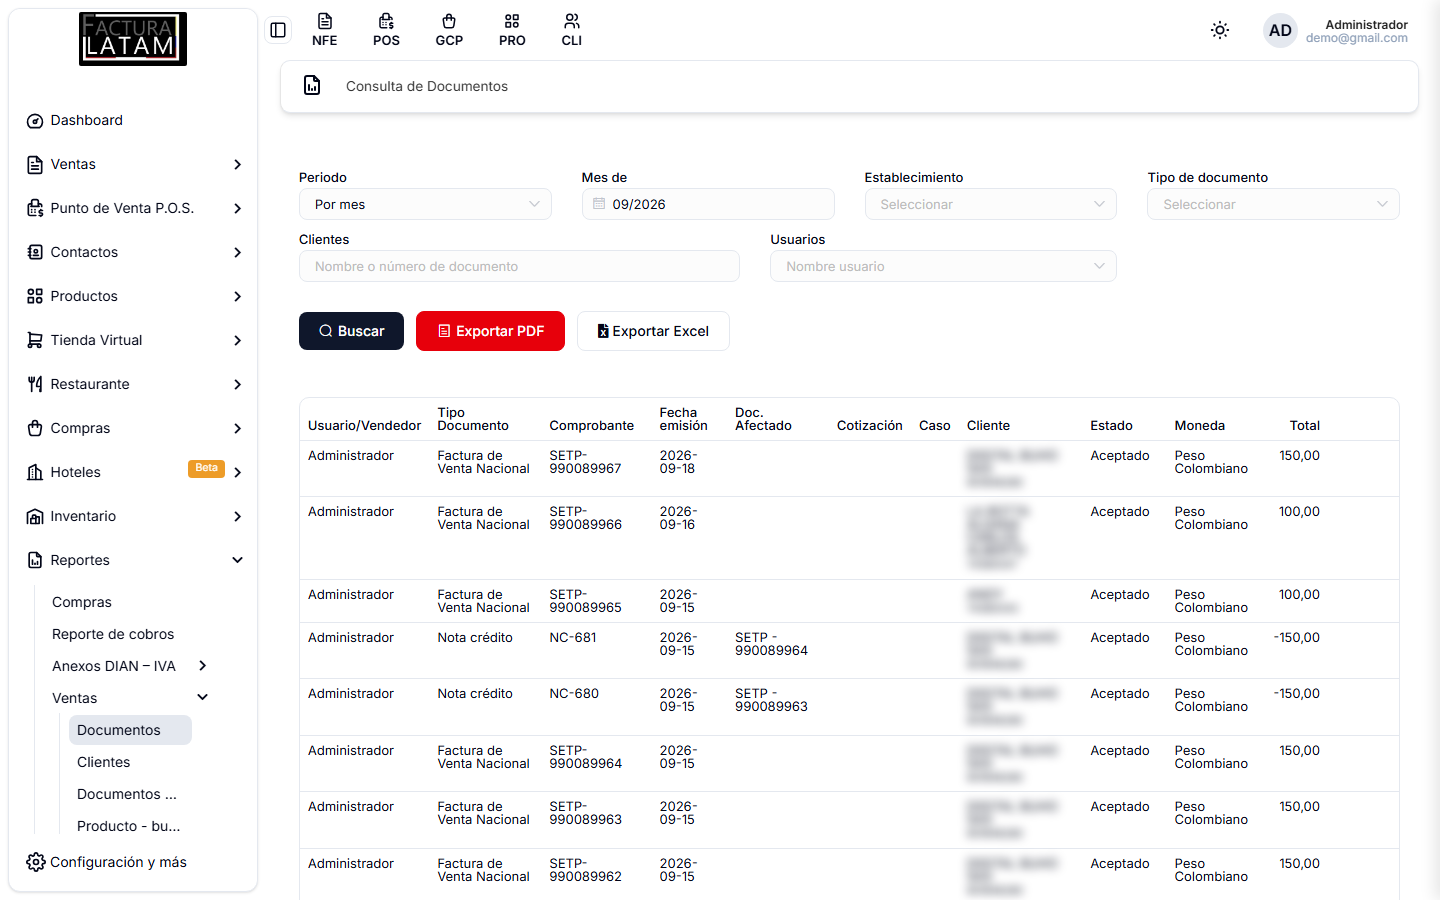Click the Exportar Excel button
The width and height of the screenshot is (1440, 900).
tap(653, 331)
